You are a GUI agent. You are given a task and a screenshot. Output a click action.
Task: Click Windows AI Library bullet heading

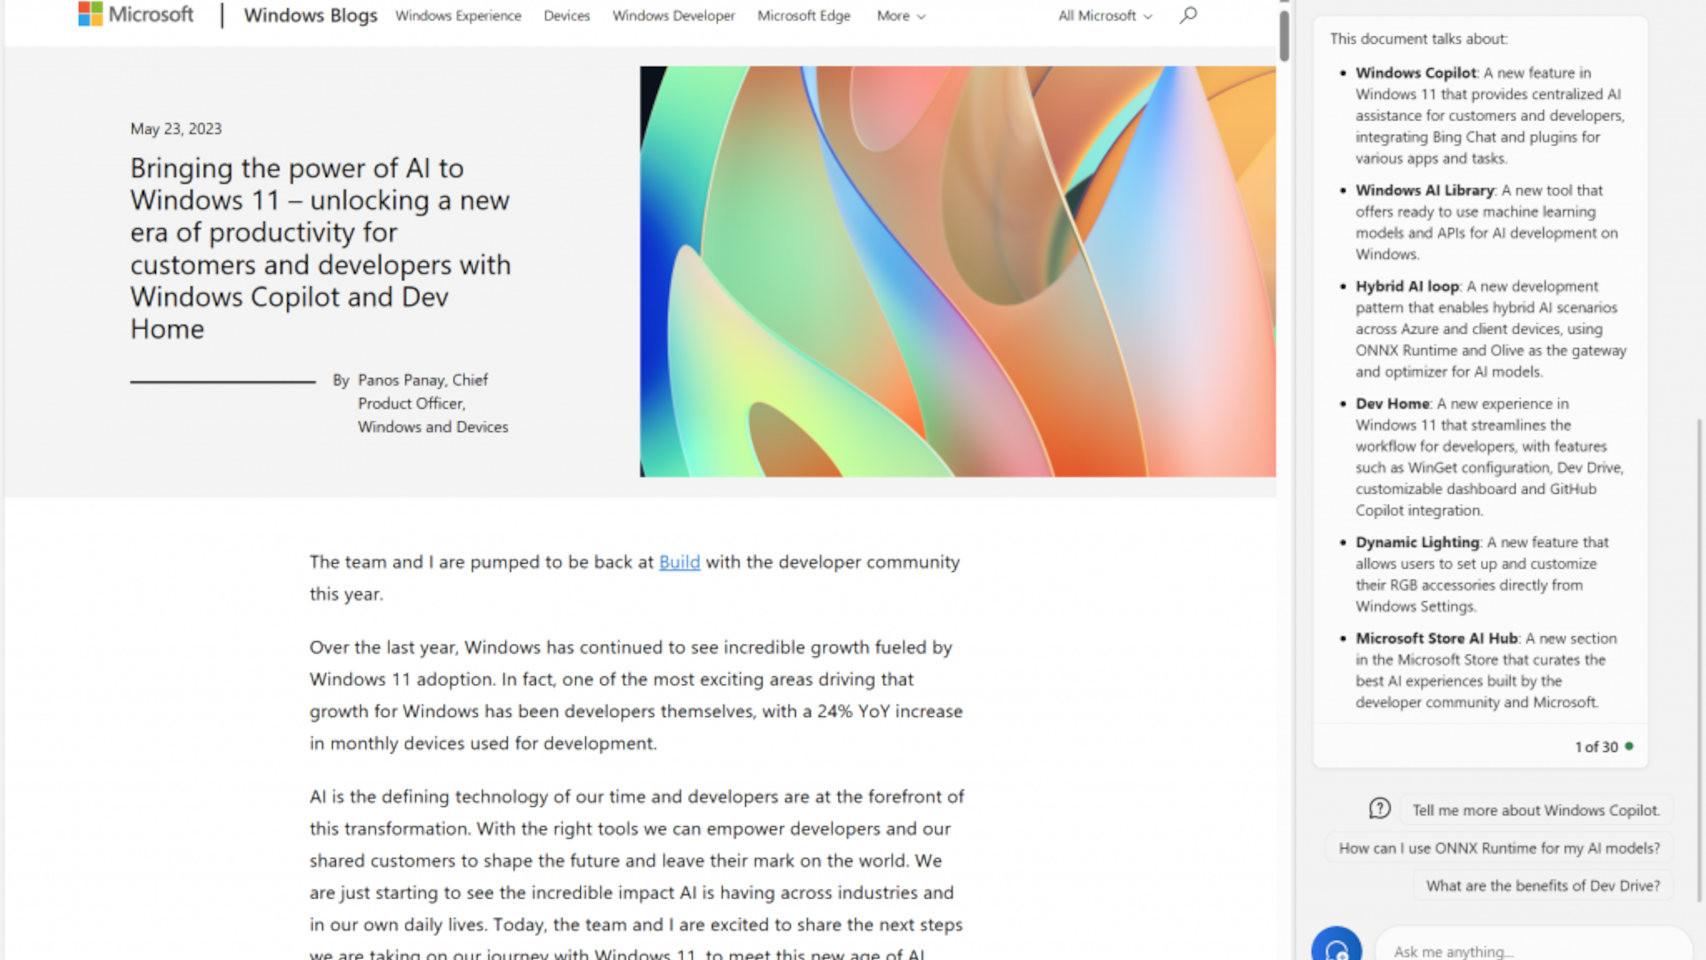pyautogui.click(x=1424, y=190)
